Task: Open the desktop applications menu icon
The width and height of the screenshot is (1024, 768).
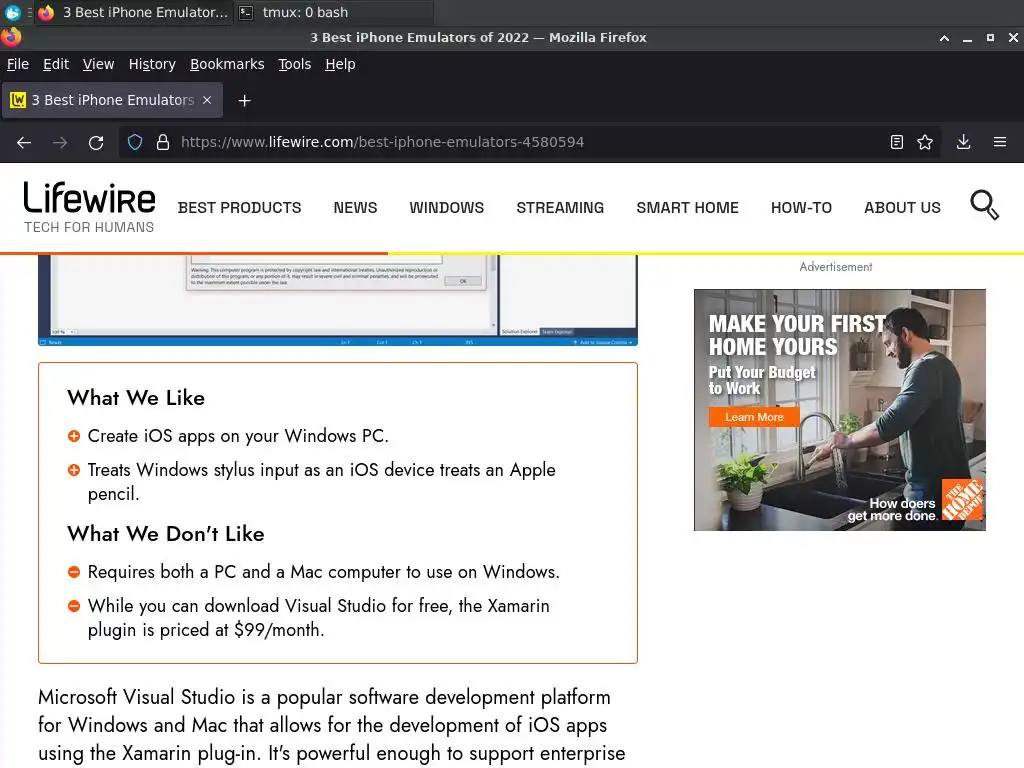Action: coord(12,12)
